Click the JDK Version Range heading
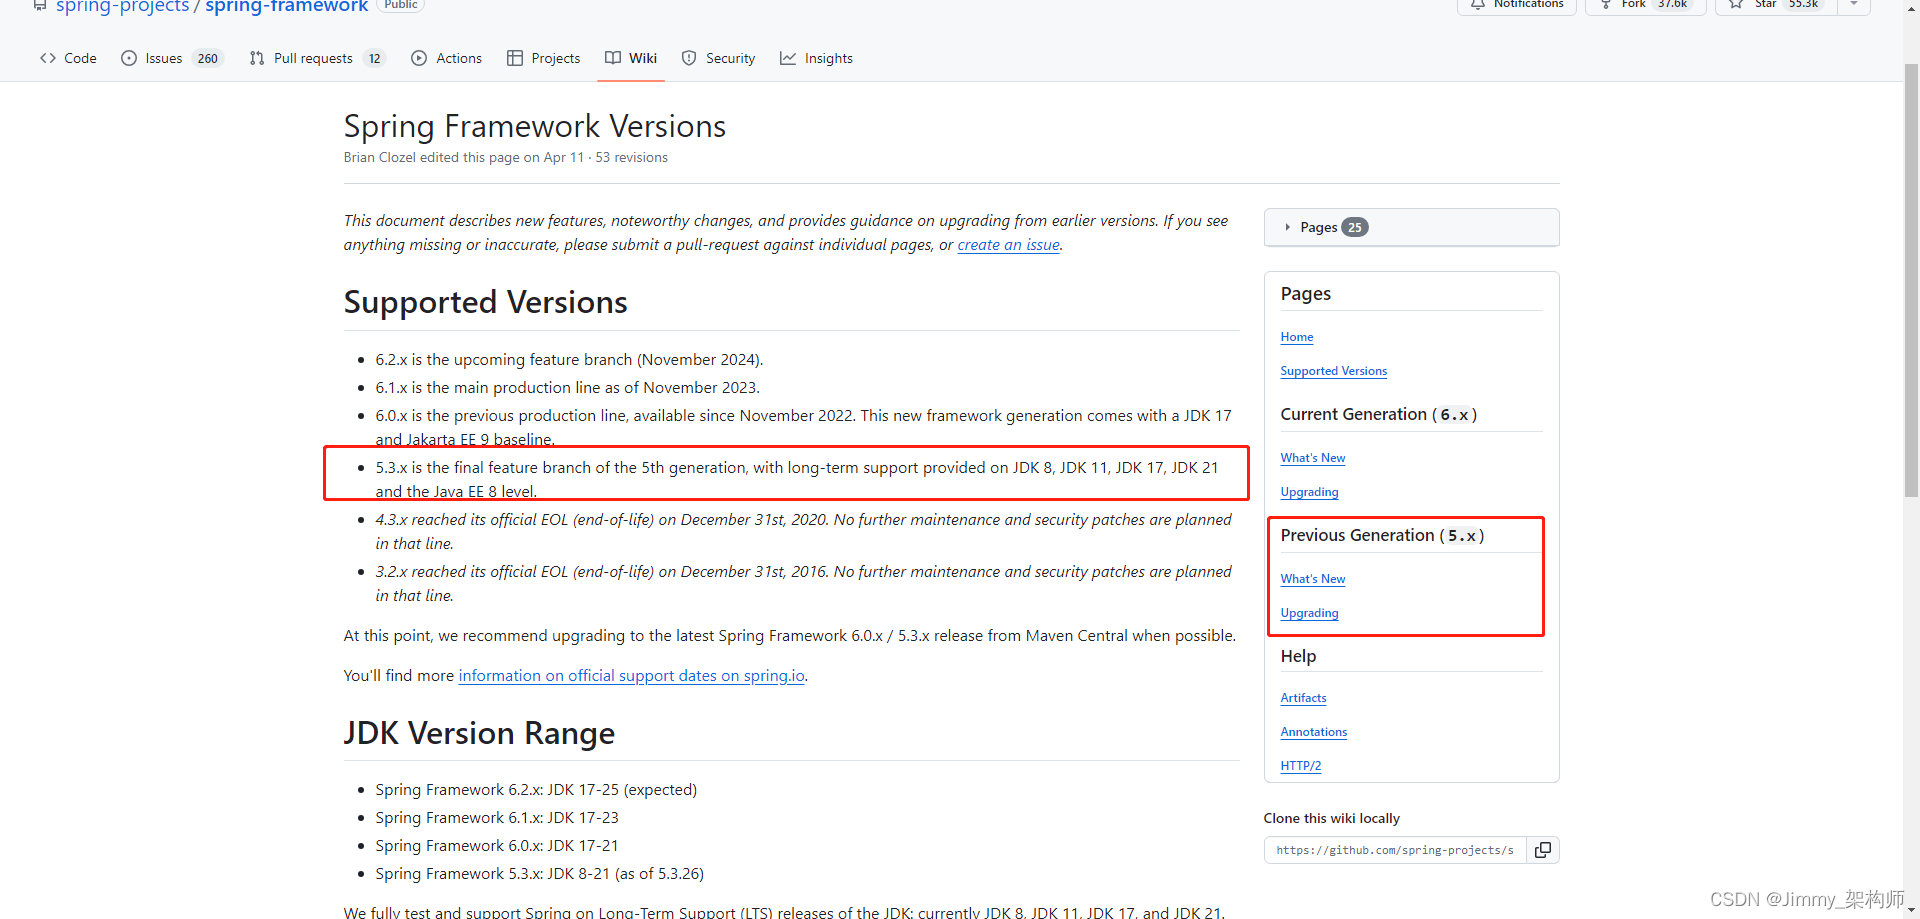 (x=479, y=733)
